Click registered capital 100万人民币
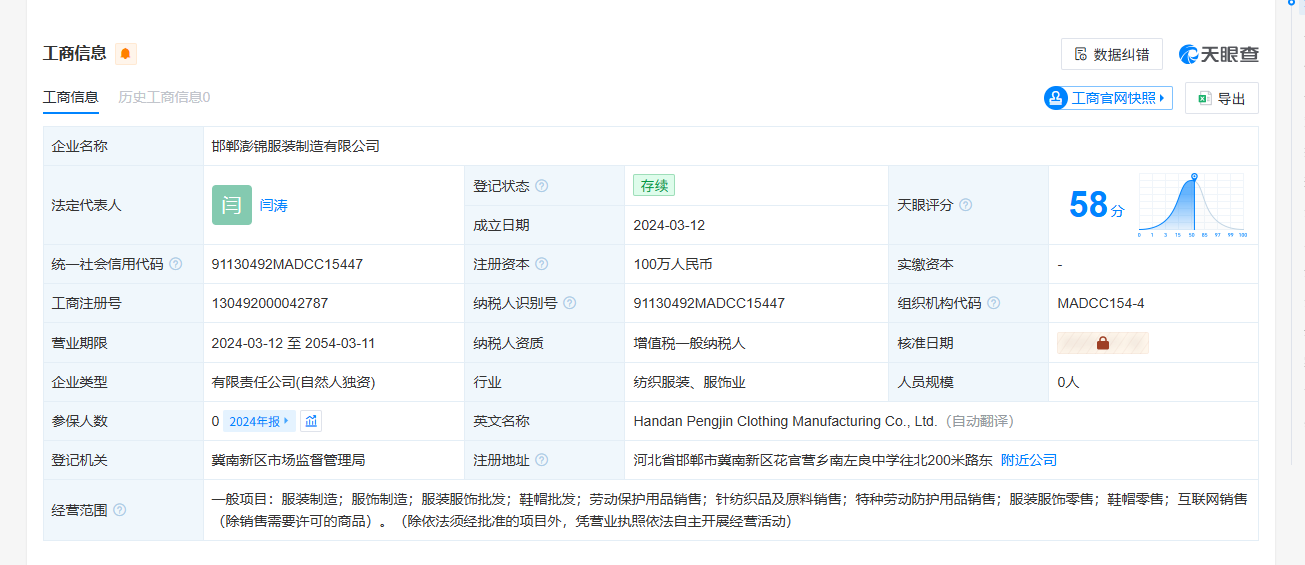This screenshot has height=565, width=1305. point(673,264)
